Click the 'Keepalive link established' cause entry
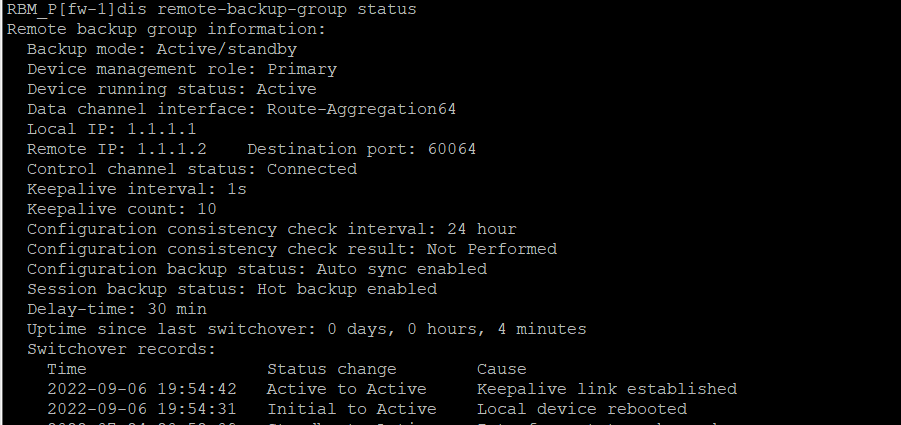 point(606,389)
